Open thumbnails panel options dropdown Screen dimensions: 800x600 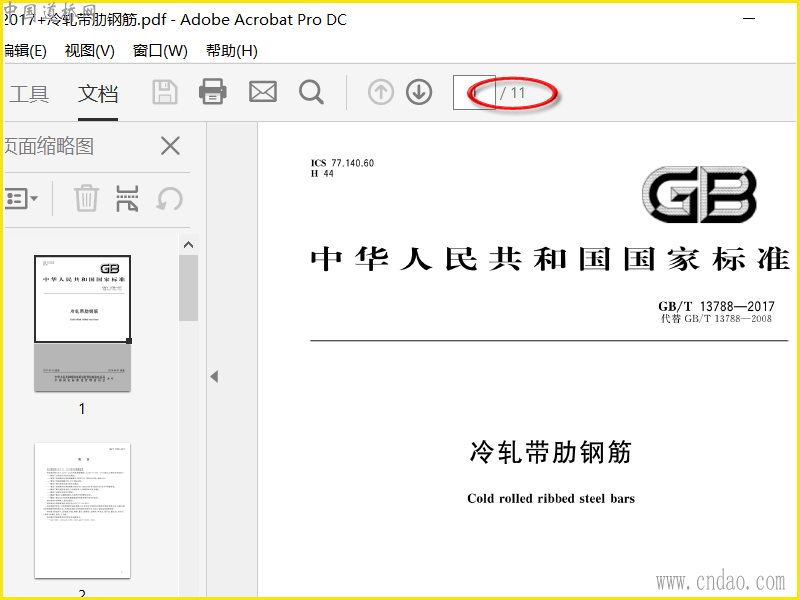(21, 198)
